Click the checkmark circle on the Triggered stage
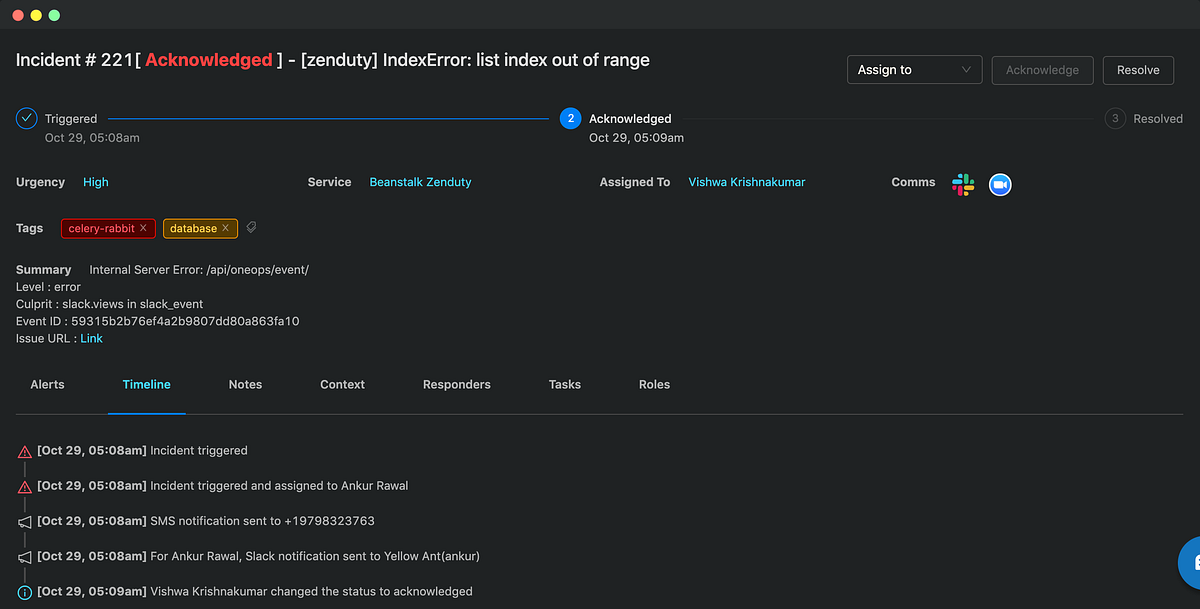 click(x=26, y=118)
